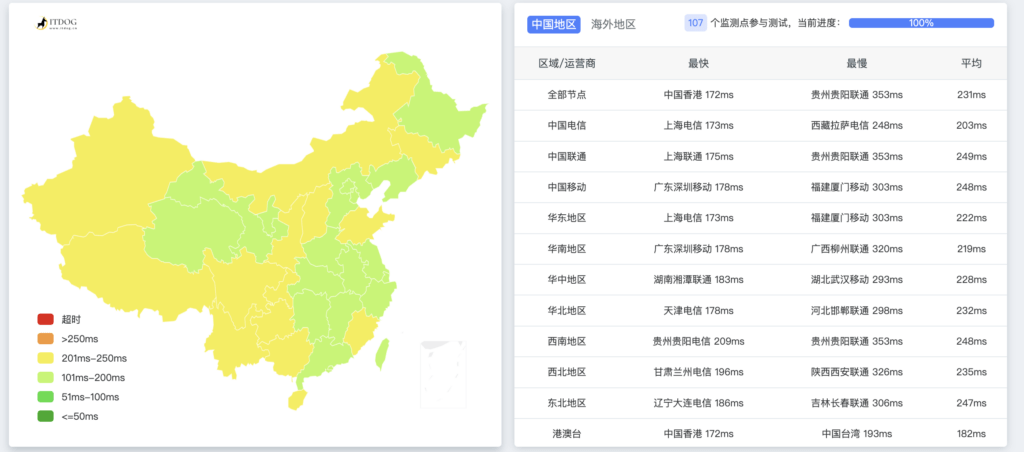This screenshot has height=452, width=1024.
Task: Click the 182ms average for 港澳台
Action: click(971, 434)
